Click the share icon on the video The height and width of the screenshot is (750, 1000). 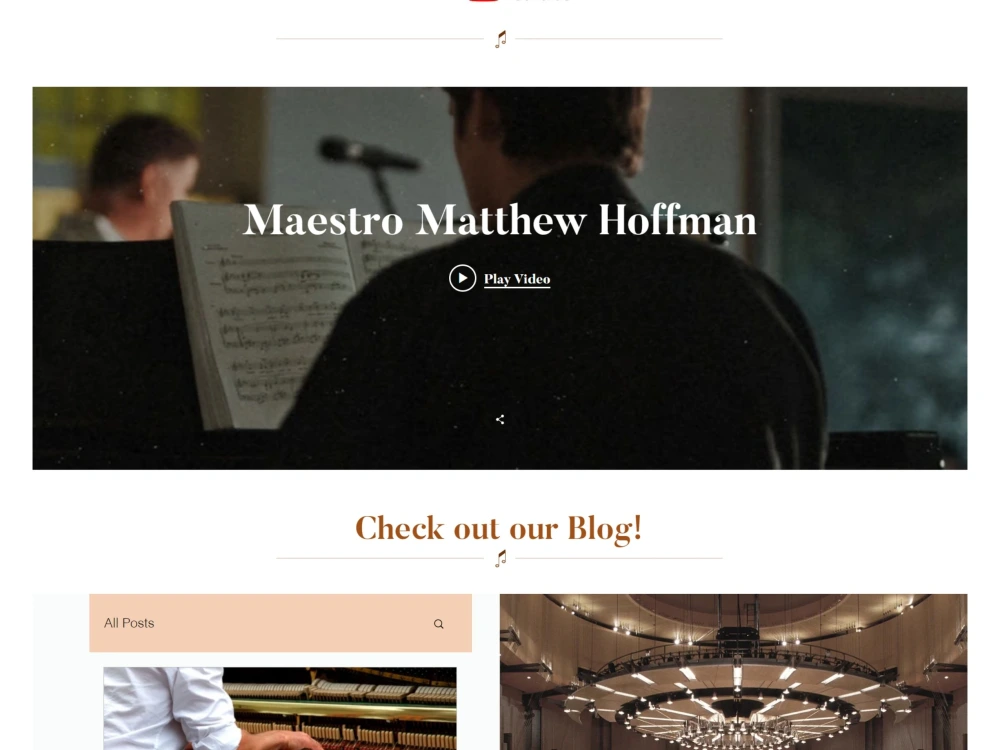pyautogui.click(x=500, y=419)
